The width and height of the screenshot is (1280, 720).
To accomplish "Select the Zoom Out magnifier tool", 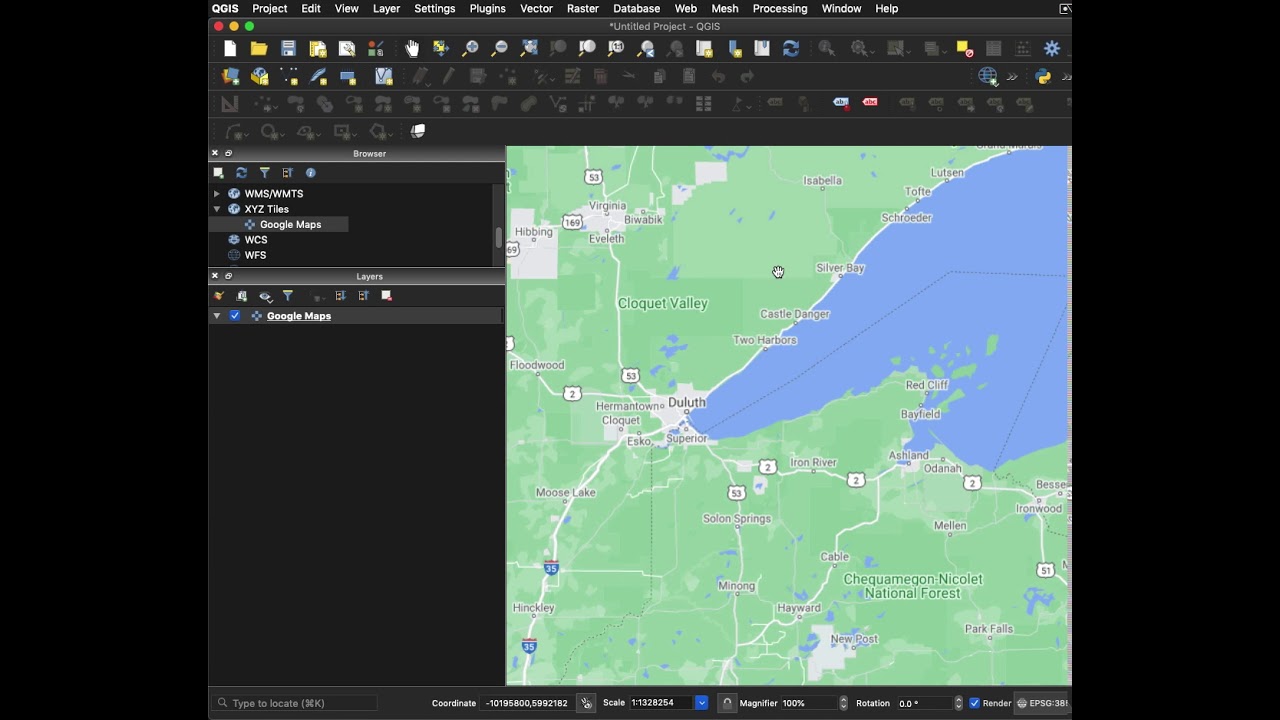I will (499, 48).
